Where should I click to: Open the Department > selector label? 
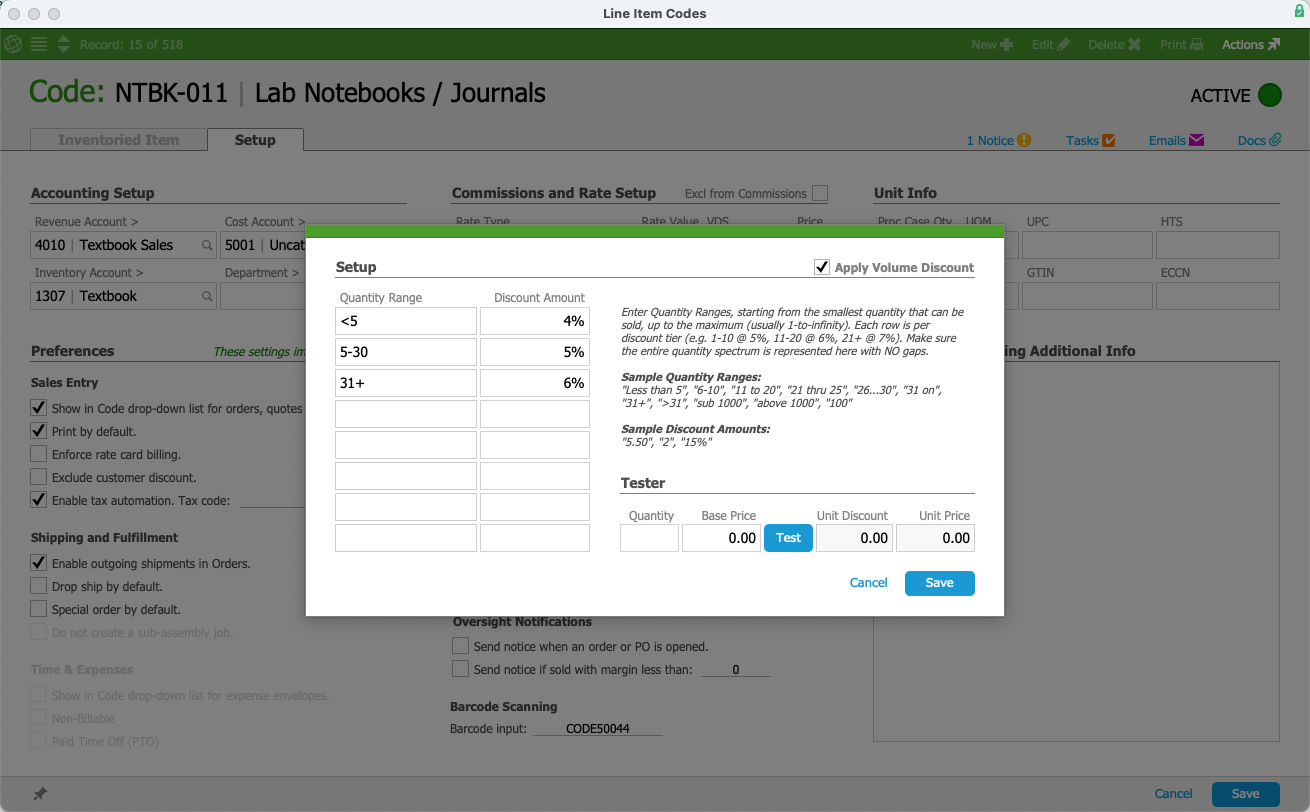pos(263,272)
